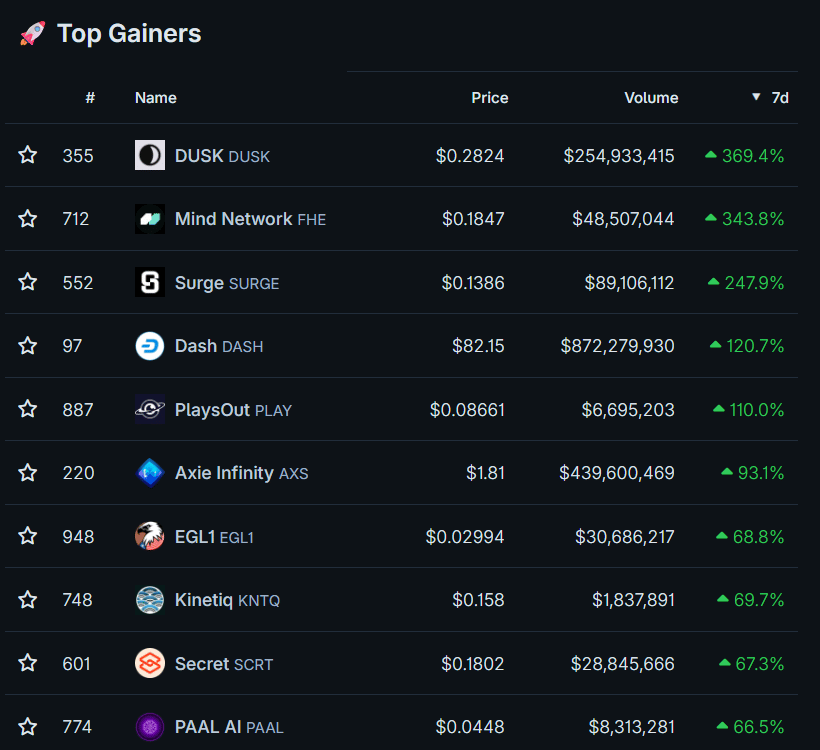Click the 247.9% gain value

click(x=754, y=283)
